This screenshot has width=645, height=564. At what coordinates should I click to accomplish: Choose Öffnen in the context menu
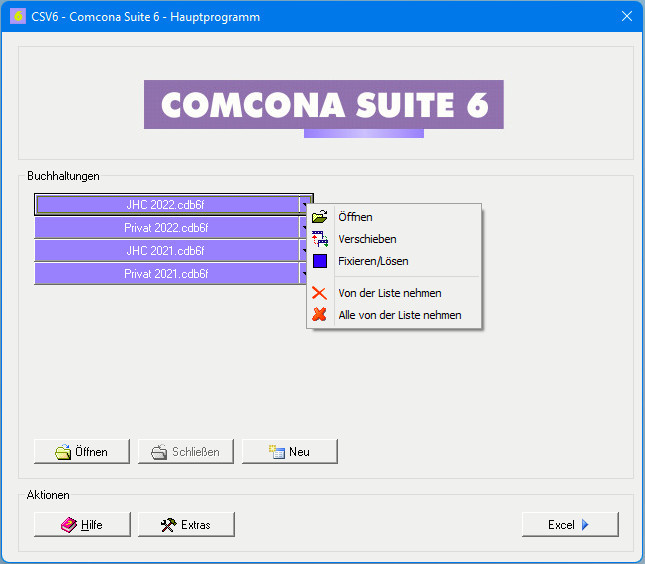(x=394, y=217)
